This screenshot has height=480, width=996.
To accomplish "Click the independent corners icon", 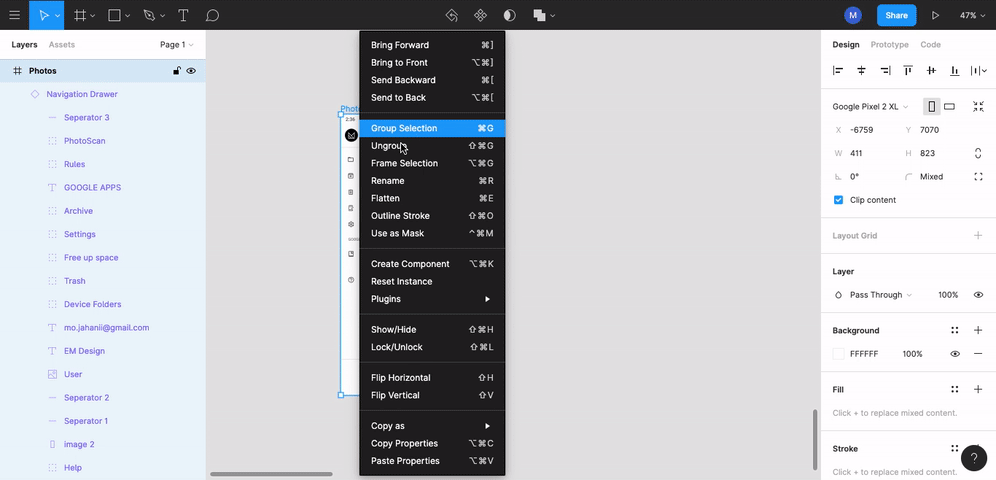I will pos(978,177).
